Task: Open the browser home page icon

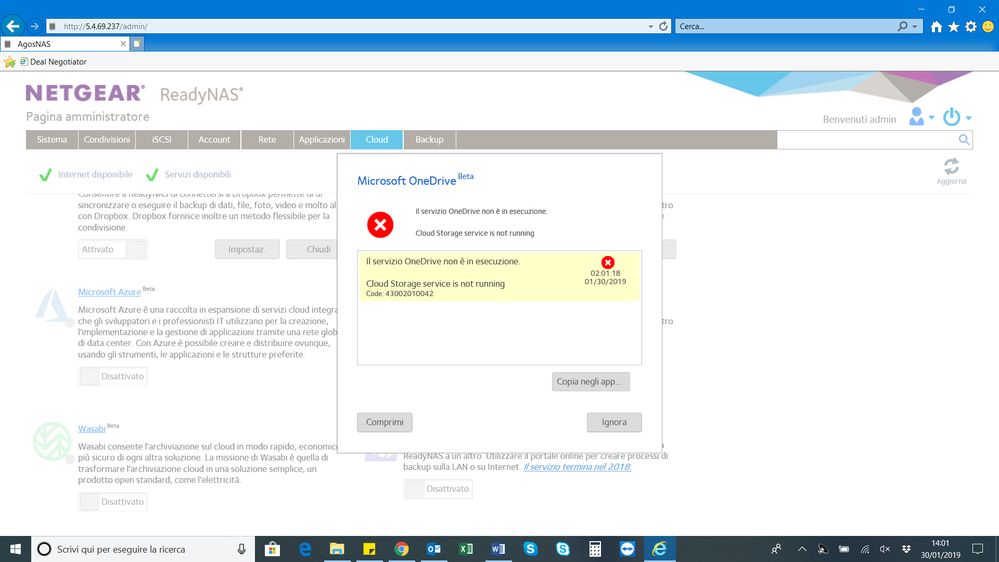Action: point(936,27)
